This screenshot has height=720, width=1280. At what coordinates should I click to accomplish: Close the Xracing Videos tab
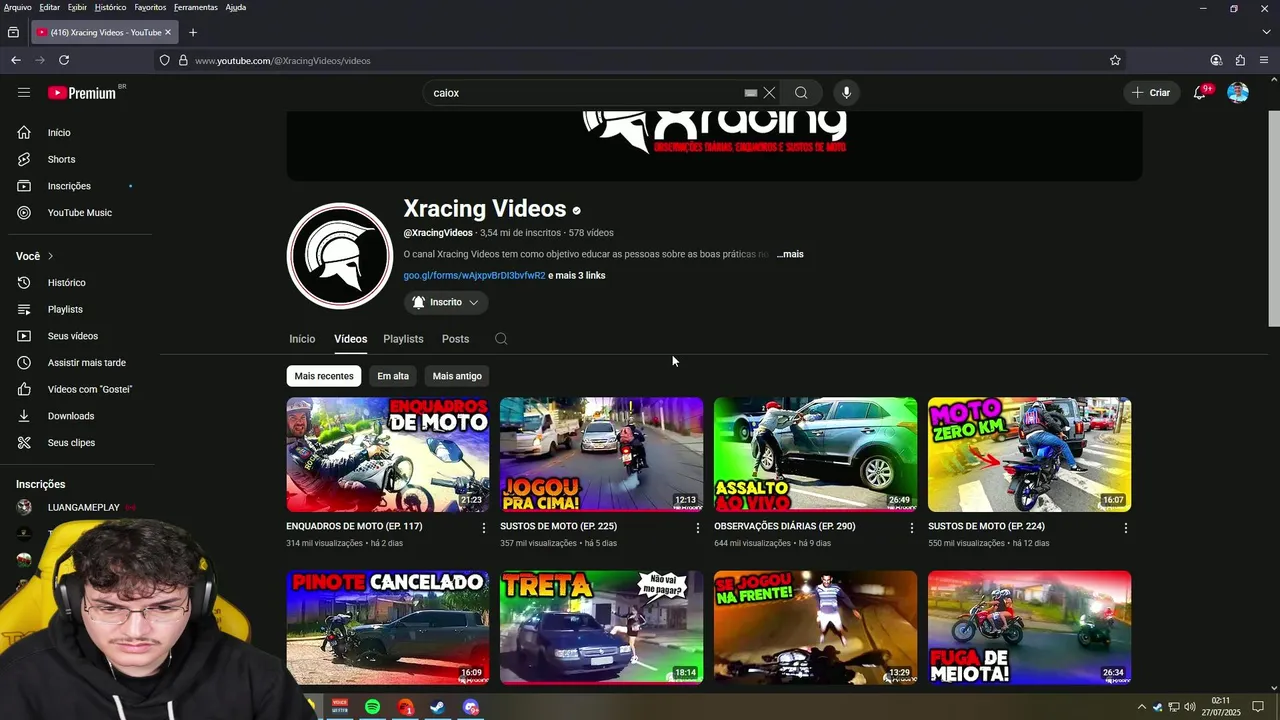point(168,32)
